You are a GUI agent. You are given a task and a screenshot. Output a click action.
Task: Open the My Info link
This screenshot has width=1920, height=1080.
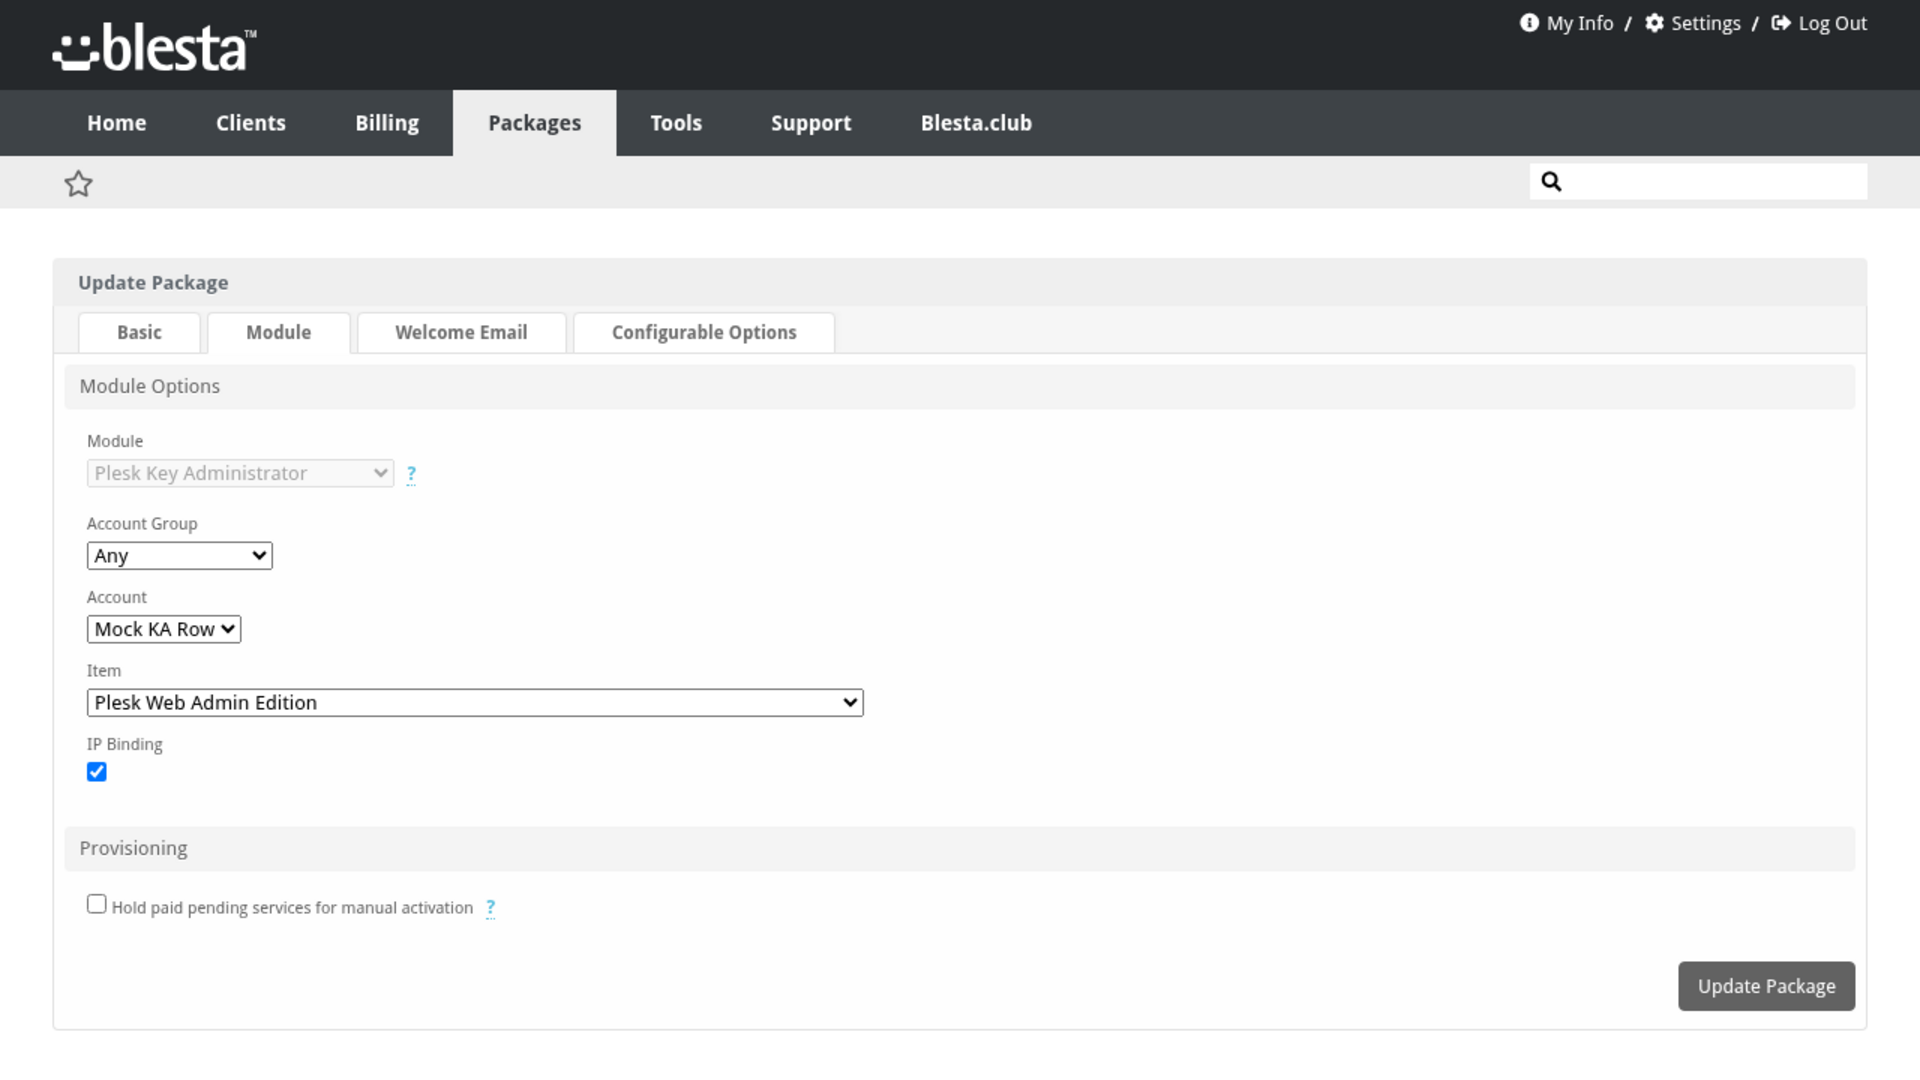1580,23
